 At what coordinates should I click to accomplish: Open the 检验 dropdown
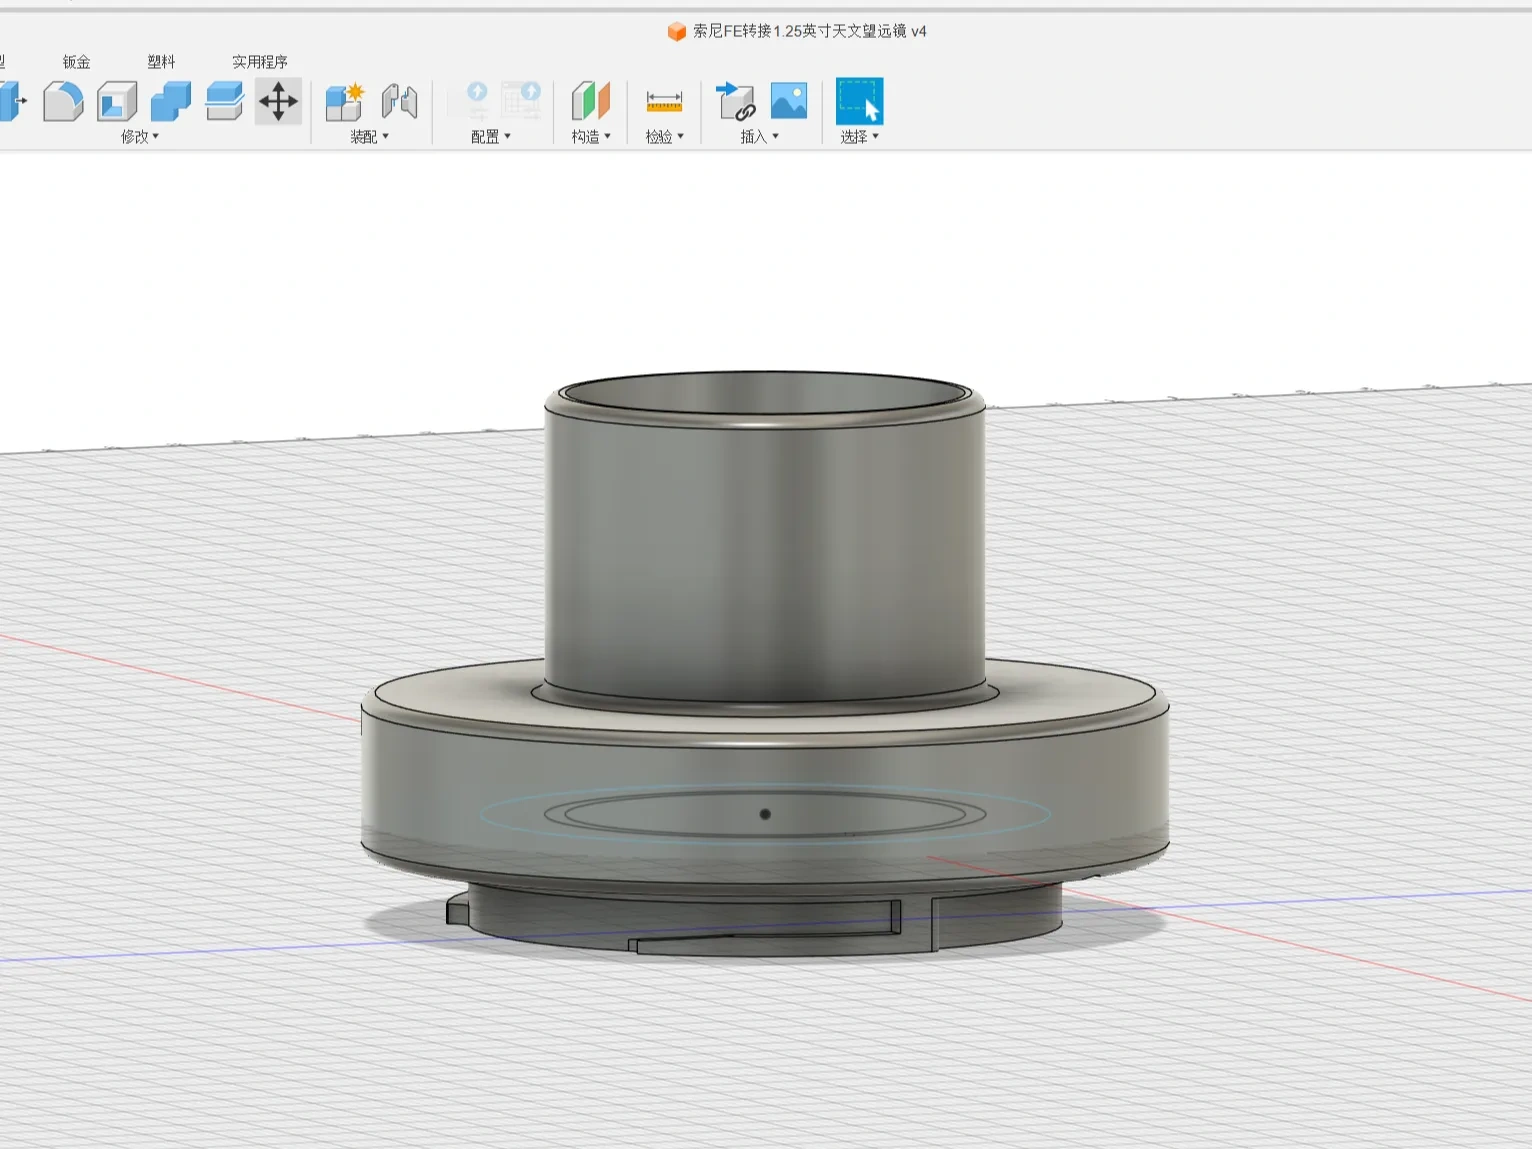pyautogui.click(x=664, y=137)
